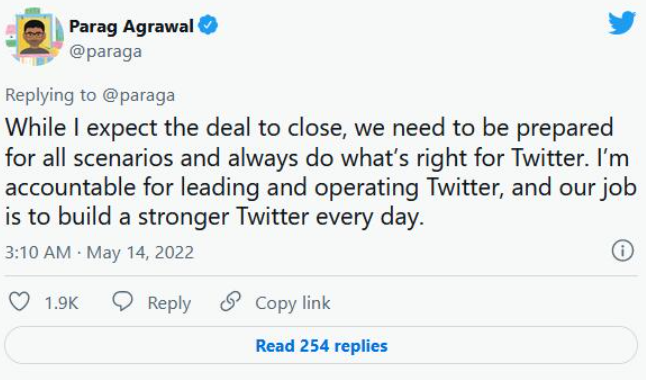Open the tweet info circle icon
646x380 pixels.
(622, 251)
